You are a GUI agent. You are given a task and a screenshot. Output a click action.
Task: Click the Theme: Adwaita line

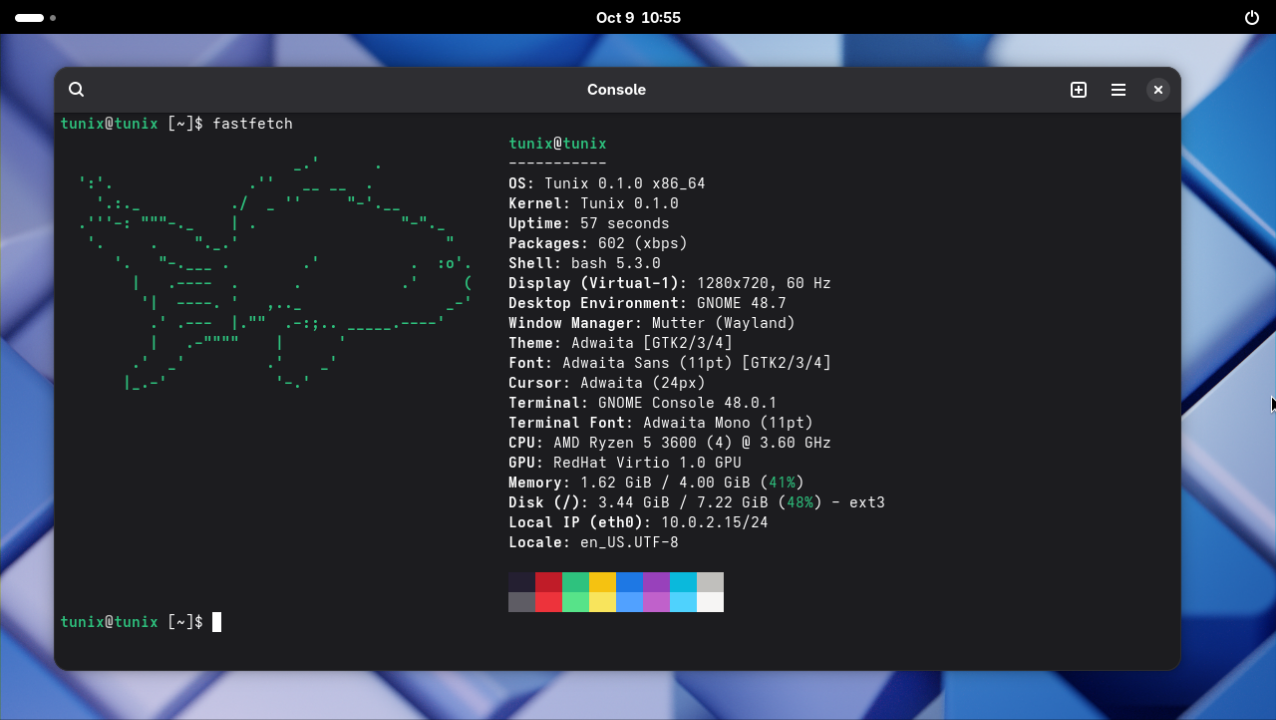click(620, 344)
